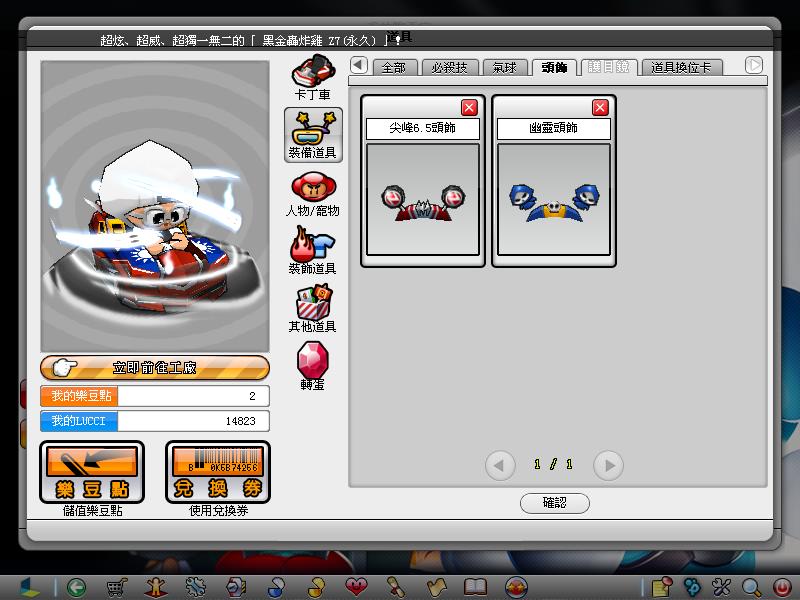This screenshot has width=800, height=600.
Task: Open the book icon
Action: [476, 587]
